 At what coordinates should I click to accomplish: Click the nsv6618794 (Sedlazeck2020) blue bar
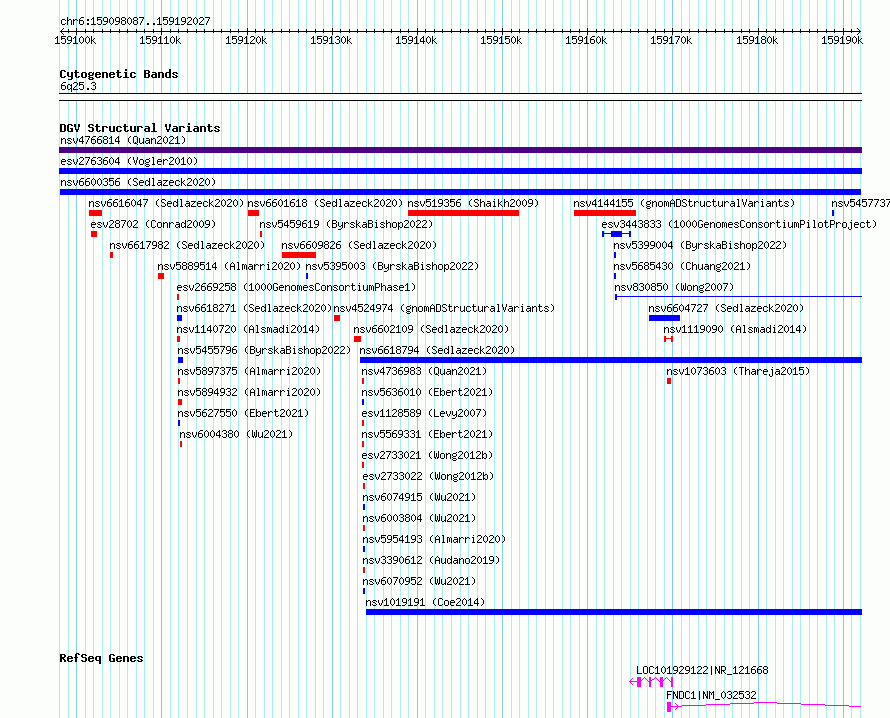(611, 360)
